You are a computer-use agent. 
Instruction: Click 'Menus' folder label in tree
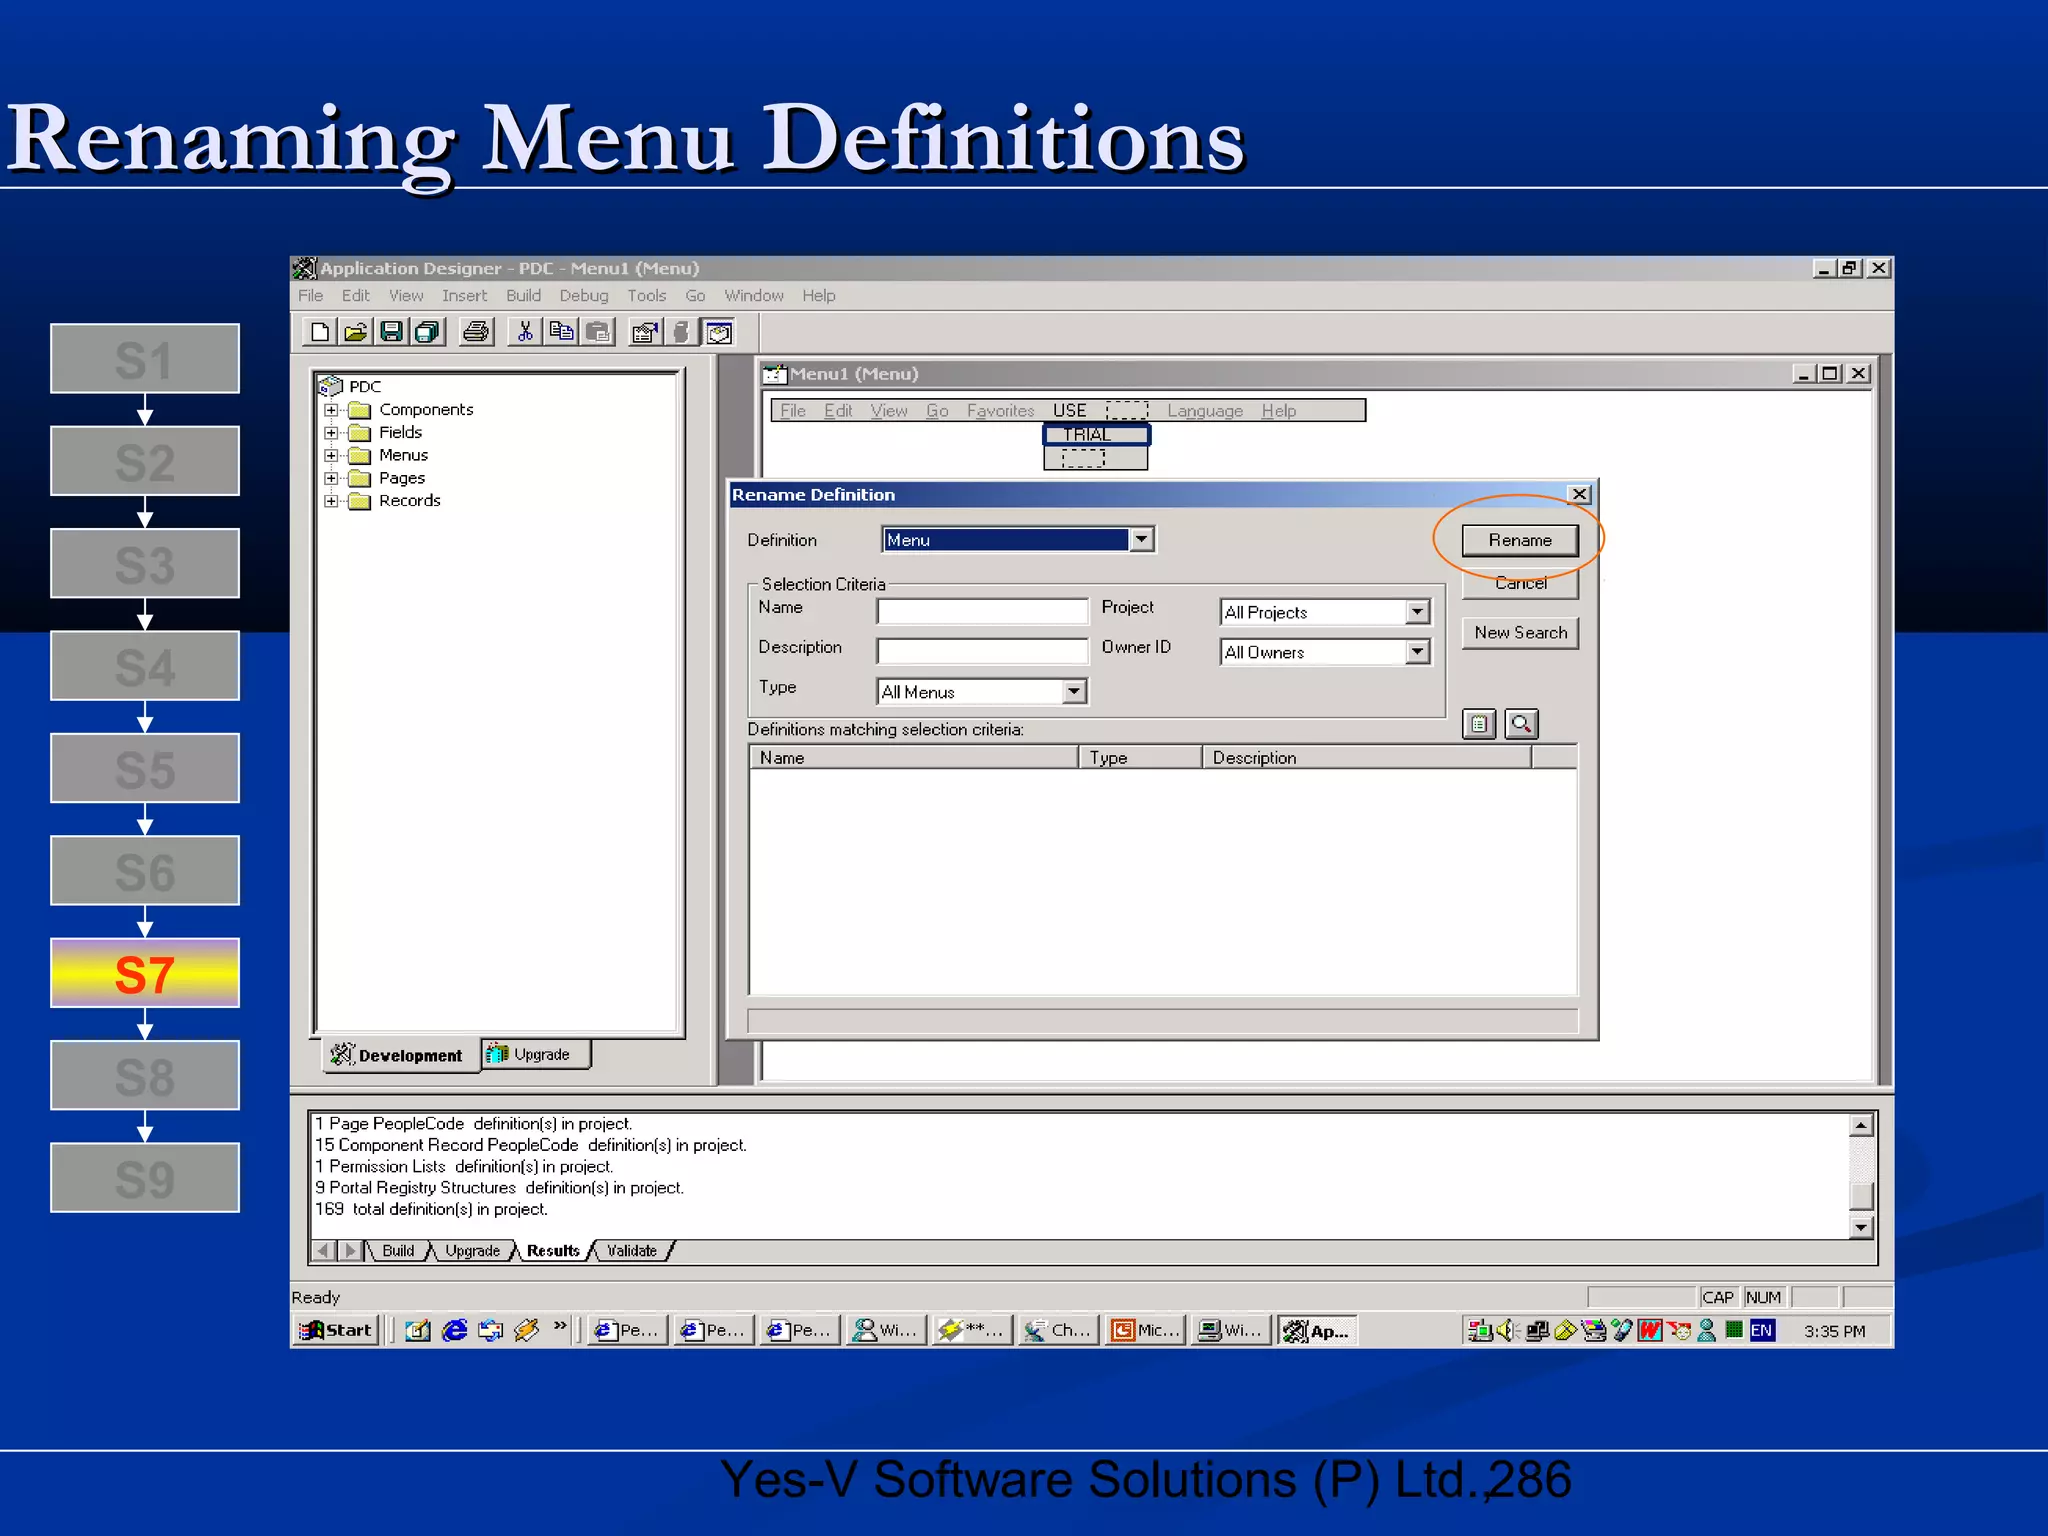tap(403, 455)
